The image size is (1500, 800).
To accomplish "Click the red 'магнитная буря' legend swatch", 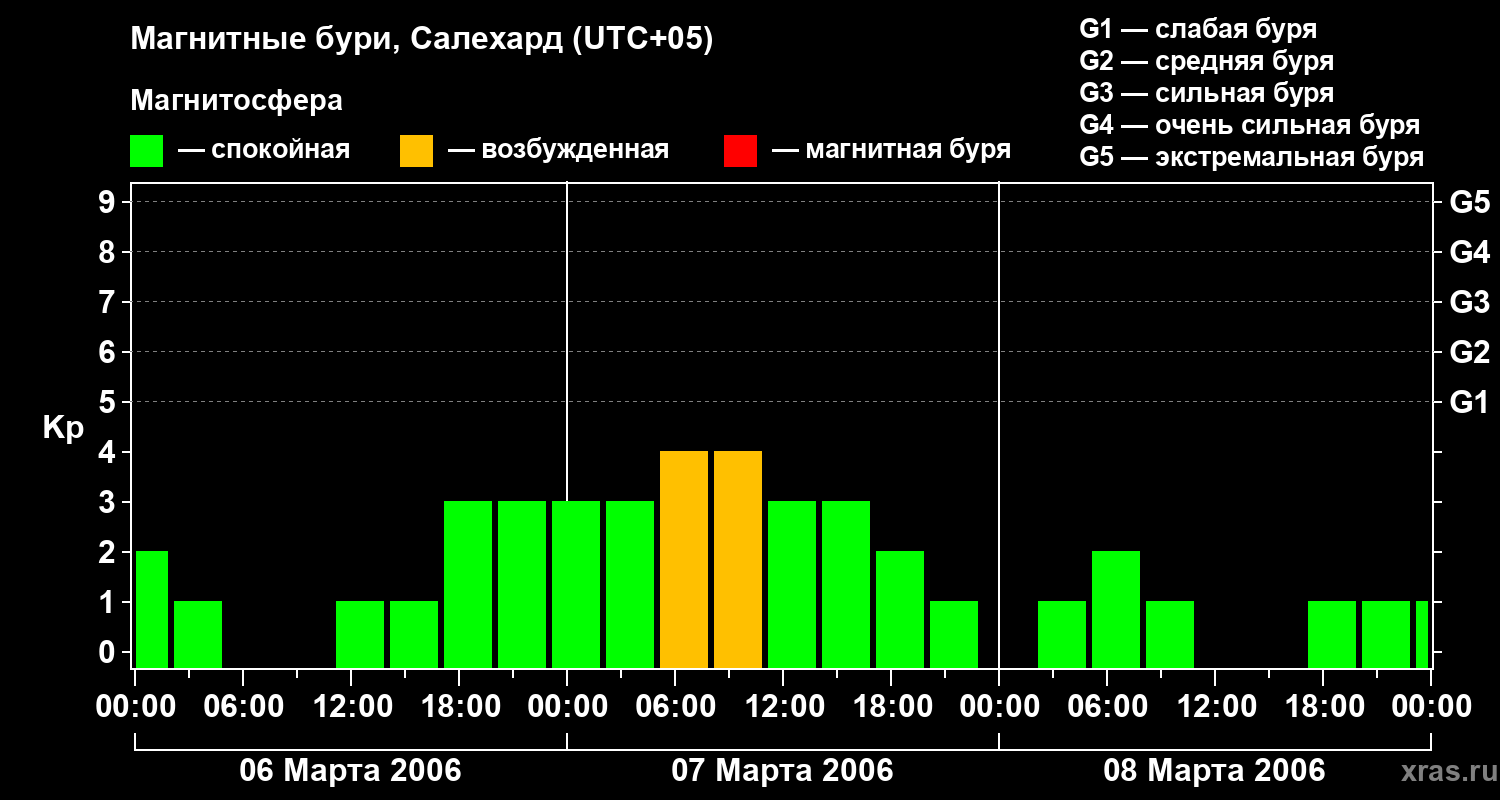I will pyautogui.click(x=740, y=151).
